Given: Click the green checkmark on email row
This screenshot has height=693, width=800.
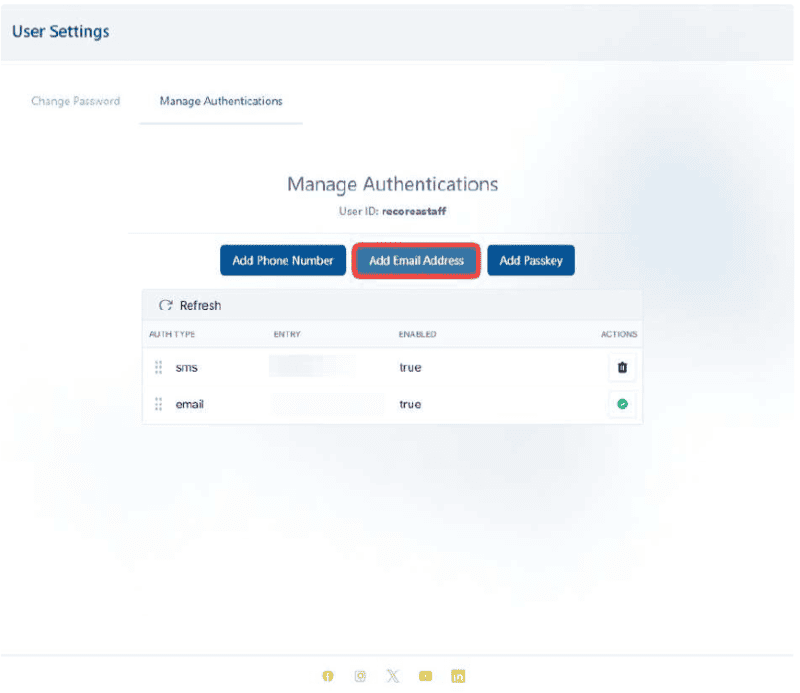Looking at the screenshot, I should pos(622,405).
